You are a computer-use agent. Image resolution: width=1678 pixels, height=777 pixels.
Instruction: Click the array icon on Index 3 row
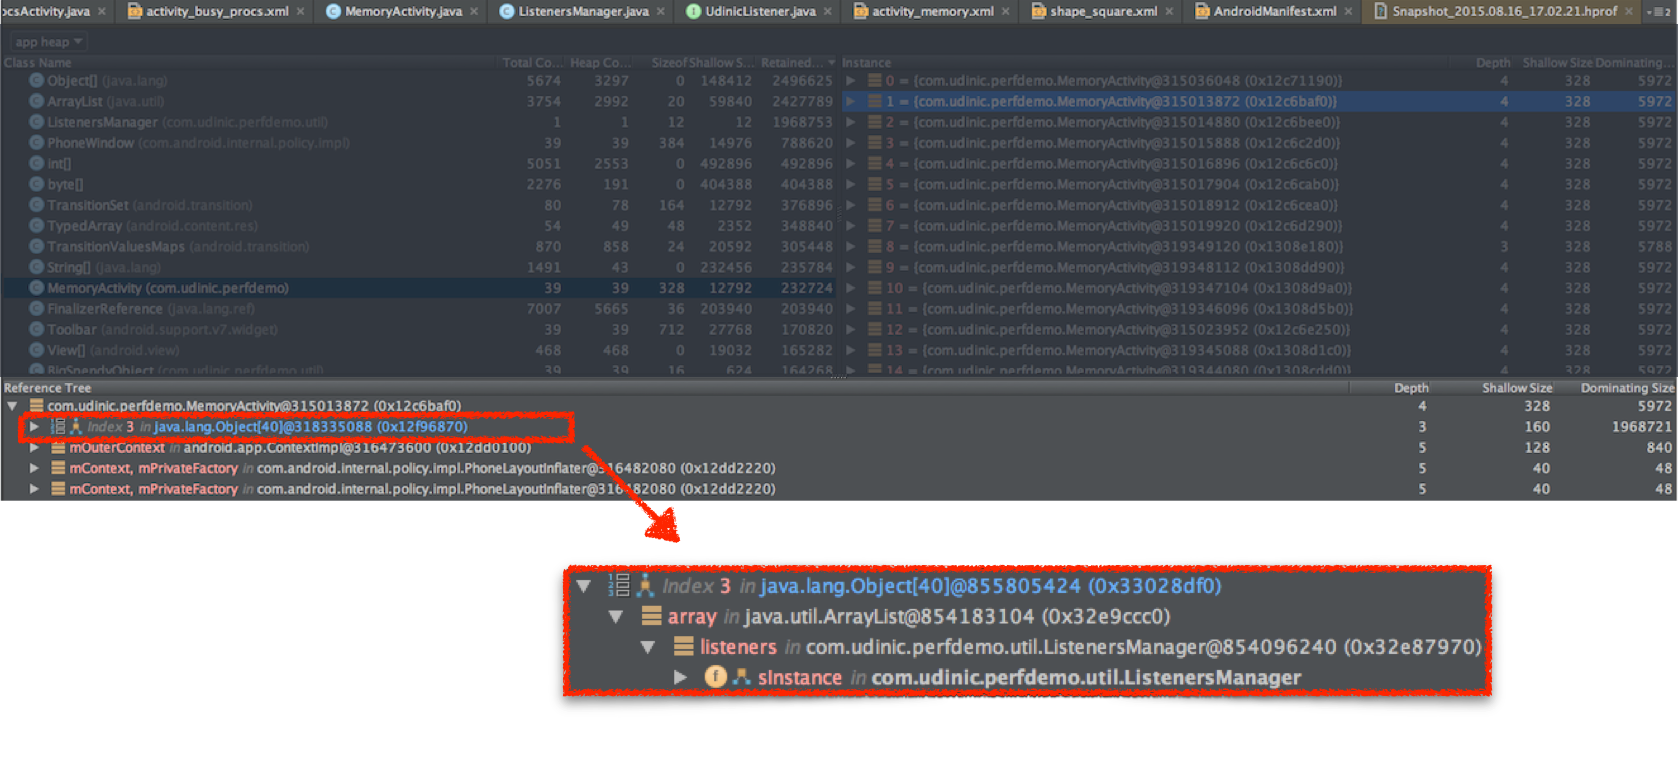point(58,427)
